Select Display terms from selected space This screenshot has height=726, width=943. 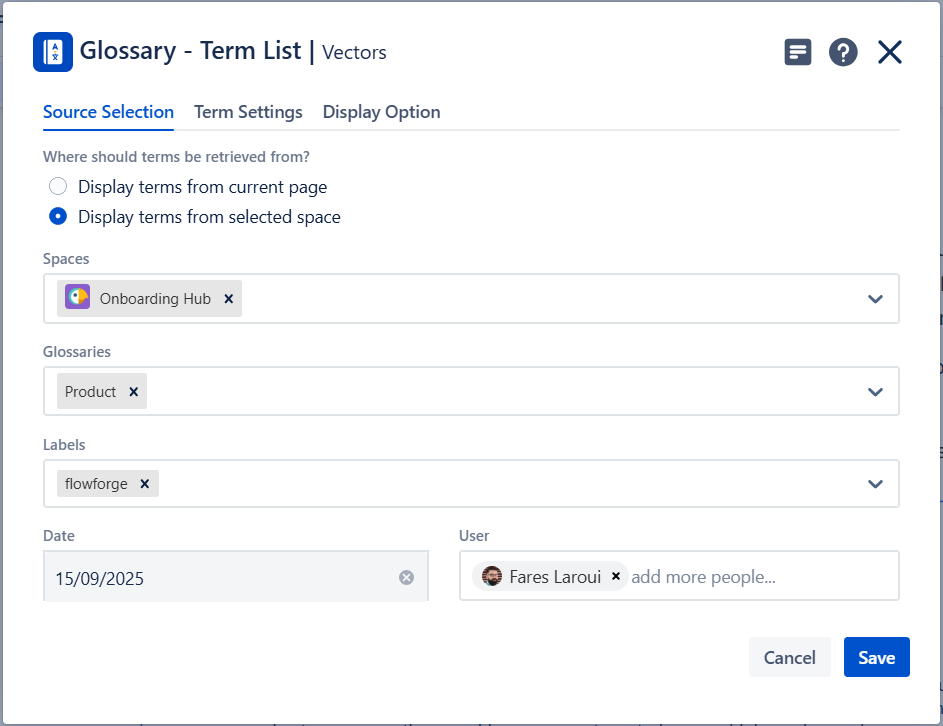59,216
